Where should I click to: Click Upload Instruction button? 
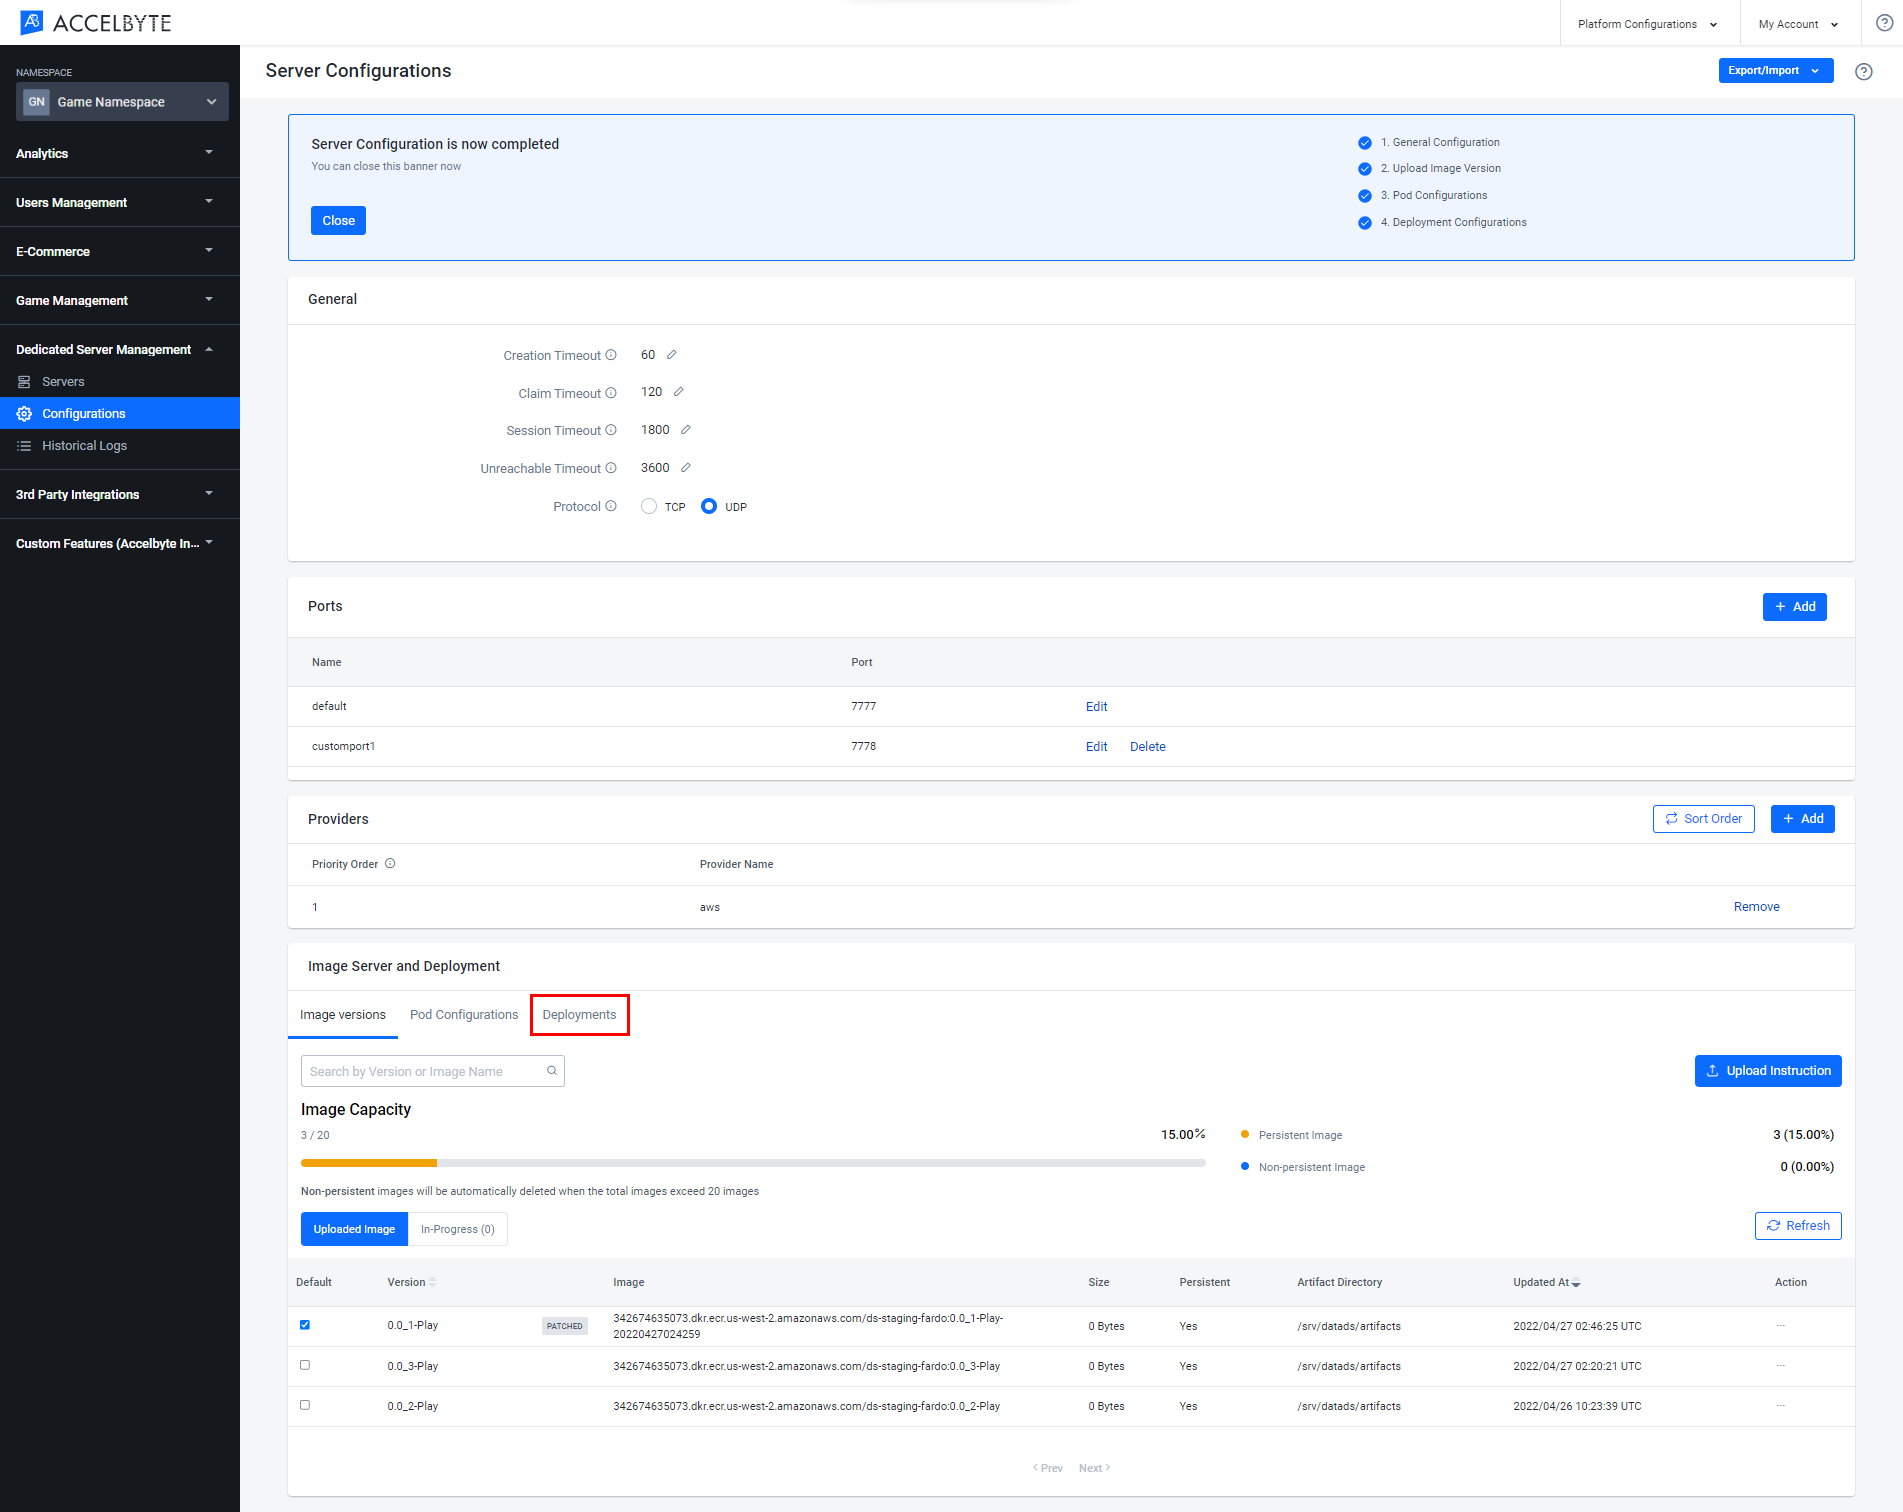pyautogui.click(x=1768, y=1071)
